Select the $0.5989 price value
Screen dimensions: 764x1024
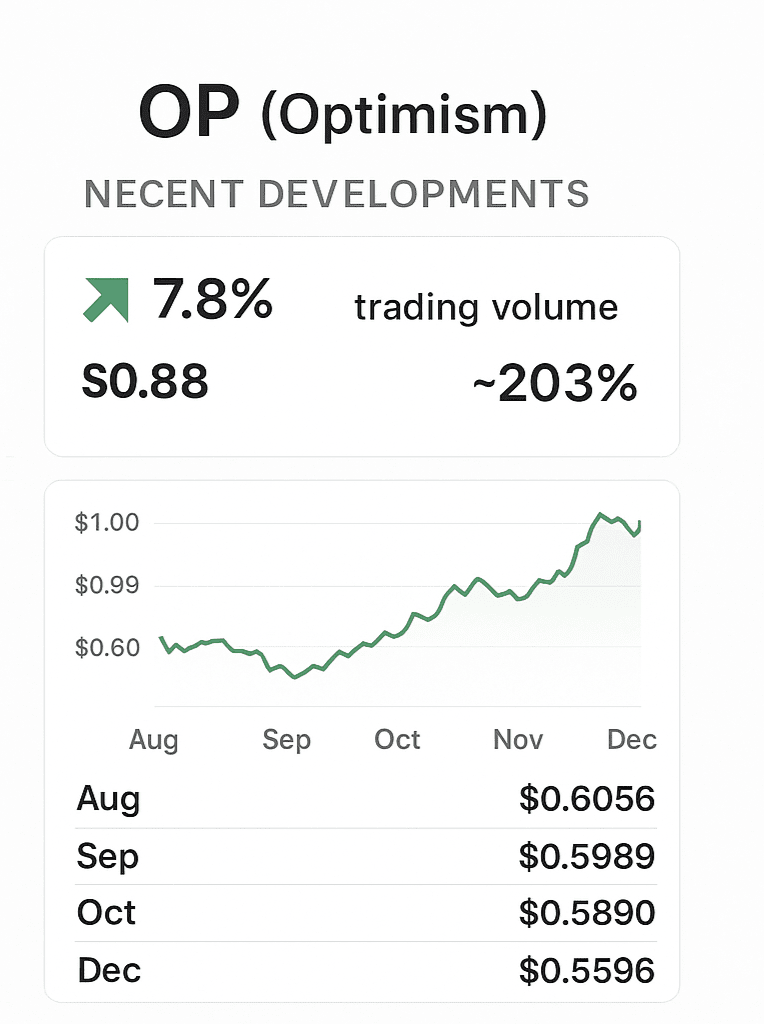click(587, 856)
